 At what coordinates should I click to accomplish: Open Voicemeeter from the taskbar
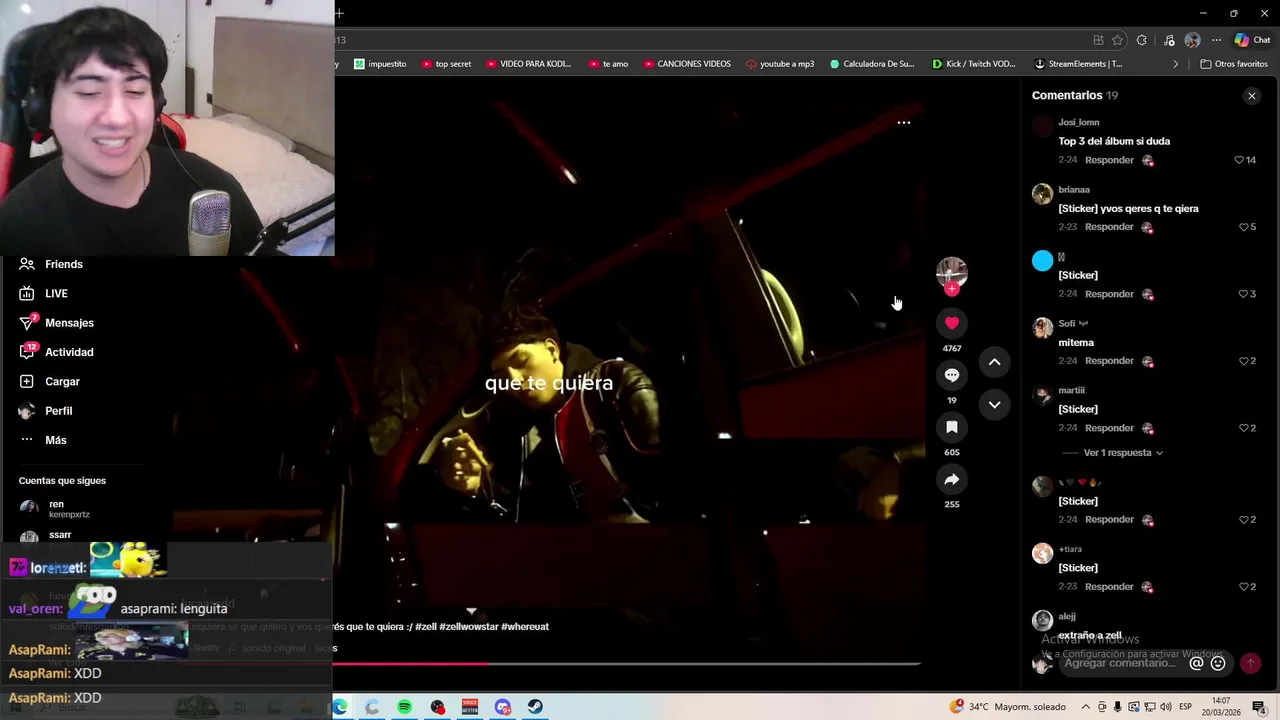coord(470,707)
